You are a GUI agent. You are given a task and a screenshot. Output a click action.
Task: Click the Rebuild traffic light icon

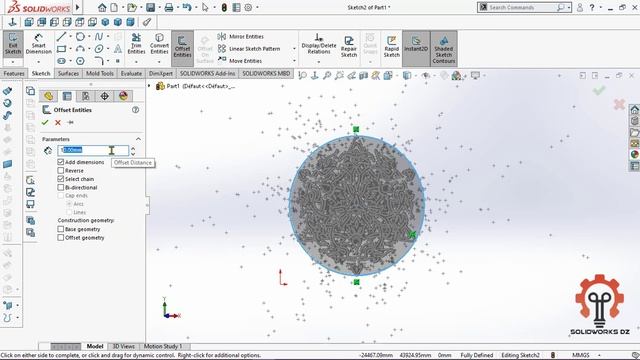224,7
